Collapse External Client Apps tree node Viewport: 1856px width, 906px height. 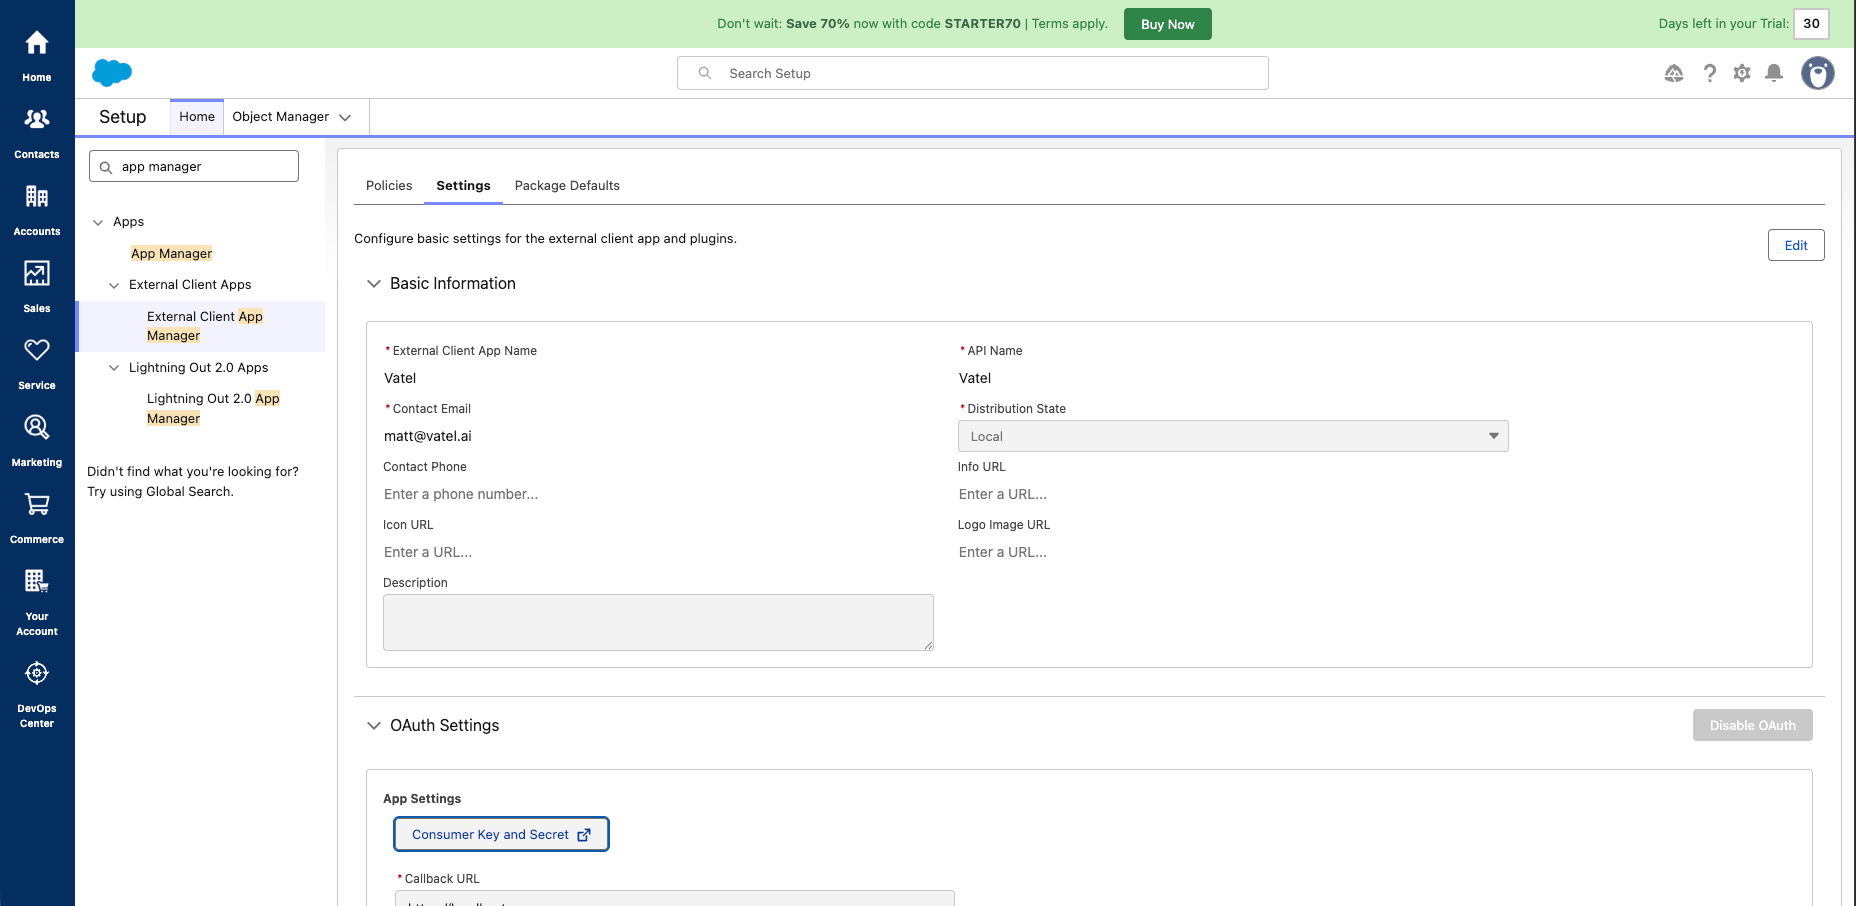(114, 285)
